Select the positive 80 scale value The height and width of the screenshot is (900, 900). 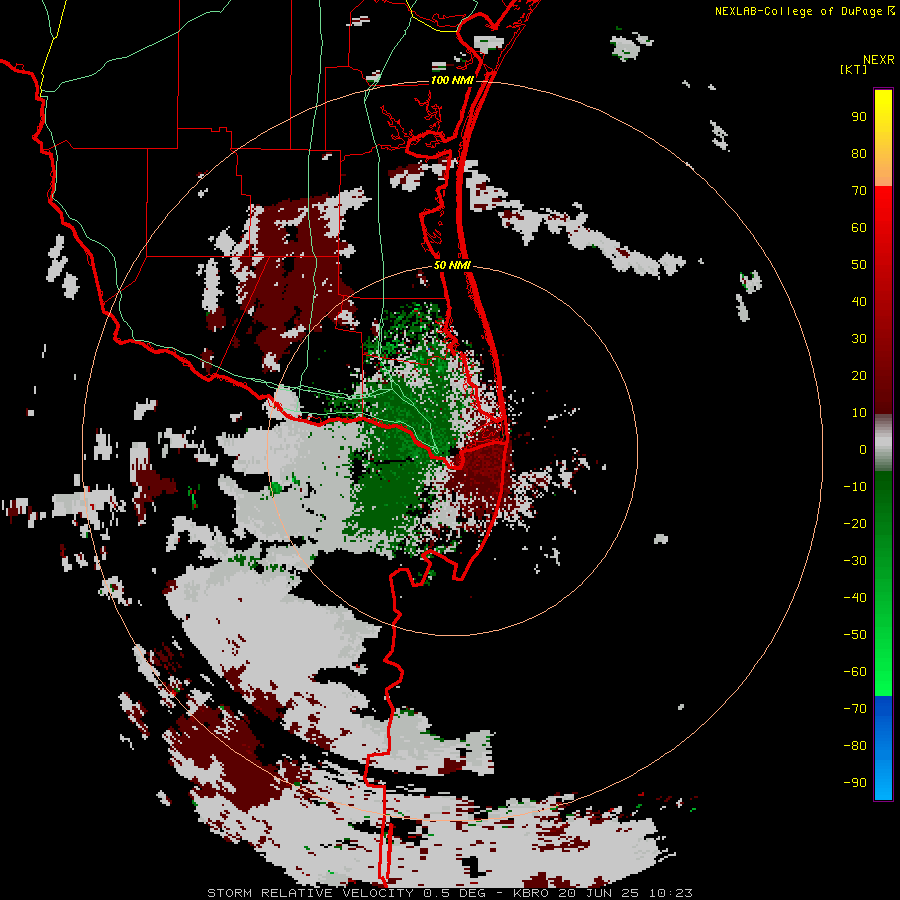pos(859,154)
